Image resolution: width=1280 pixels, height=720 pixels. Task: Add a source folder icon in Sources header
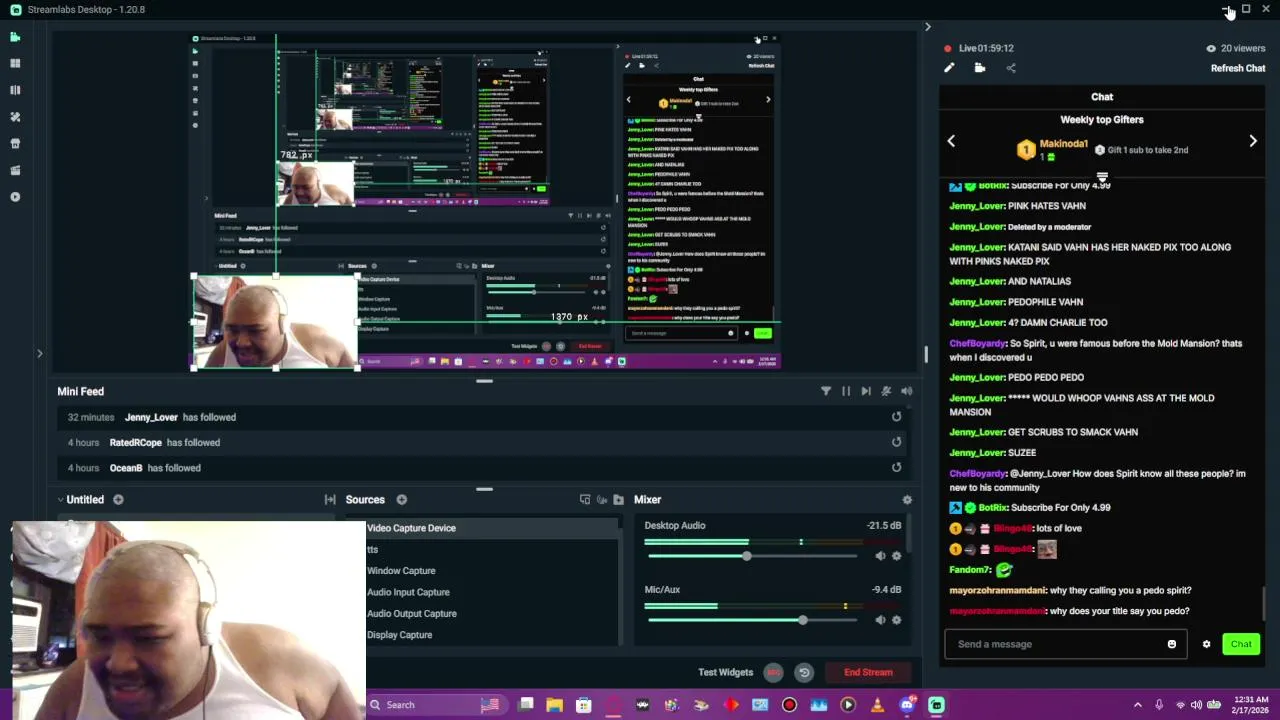(619, 499)
